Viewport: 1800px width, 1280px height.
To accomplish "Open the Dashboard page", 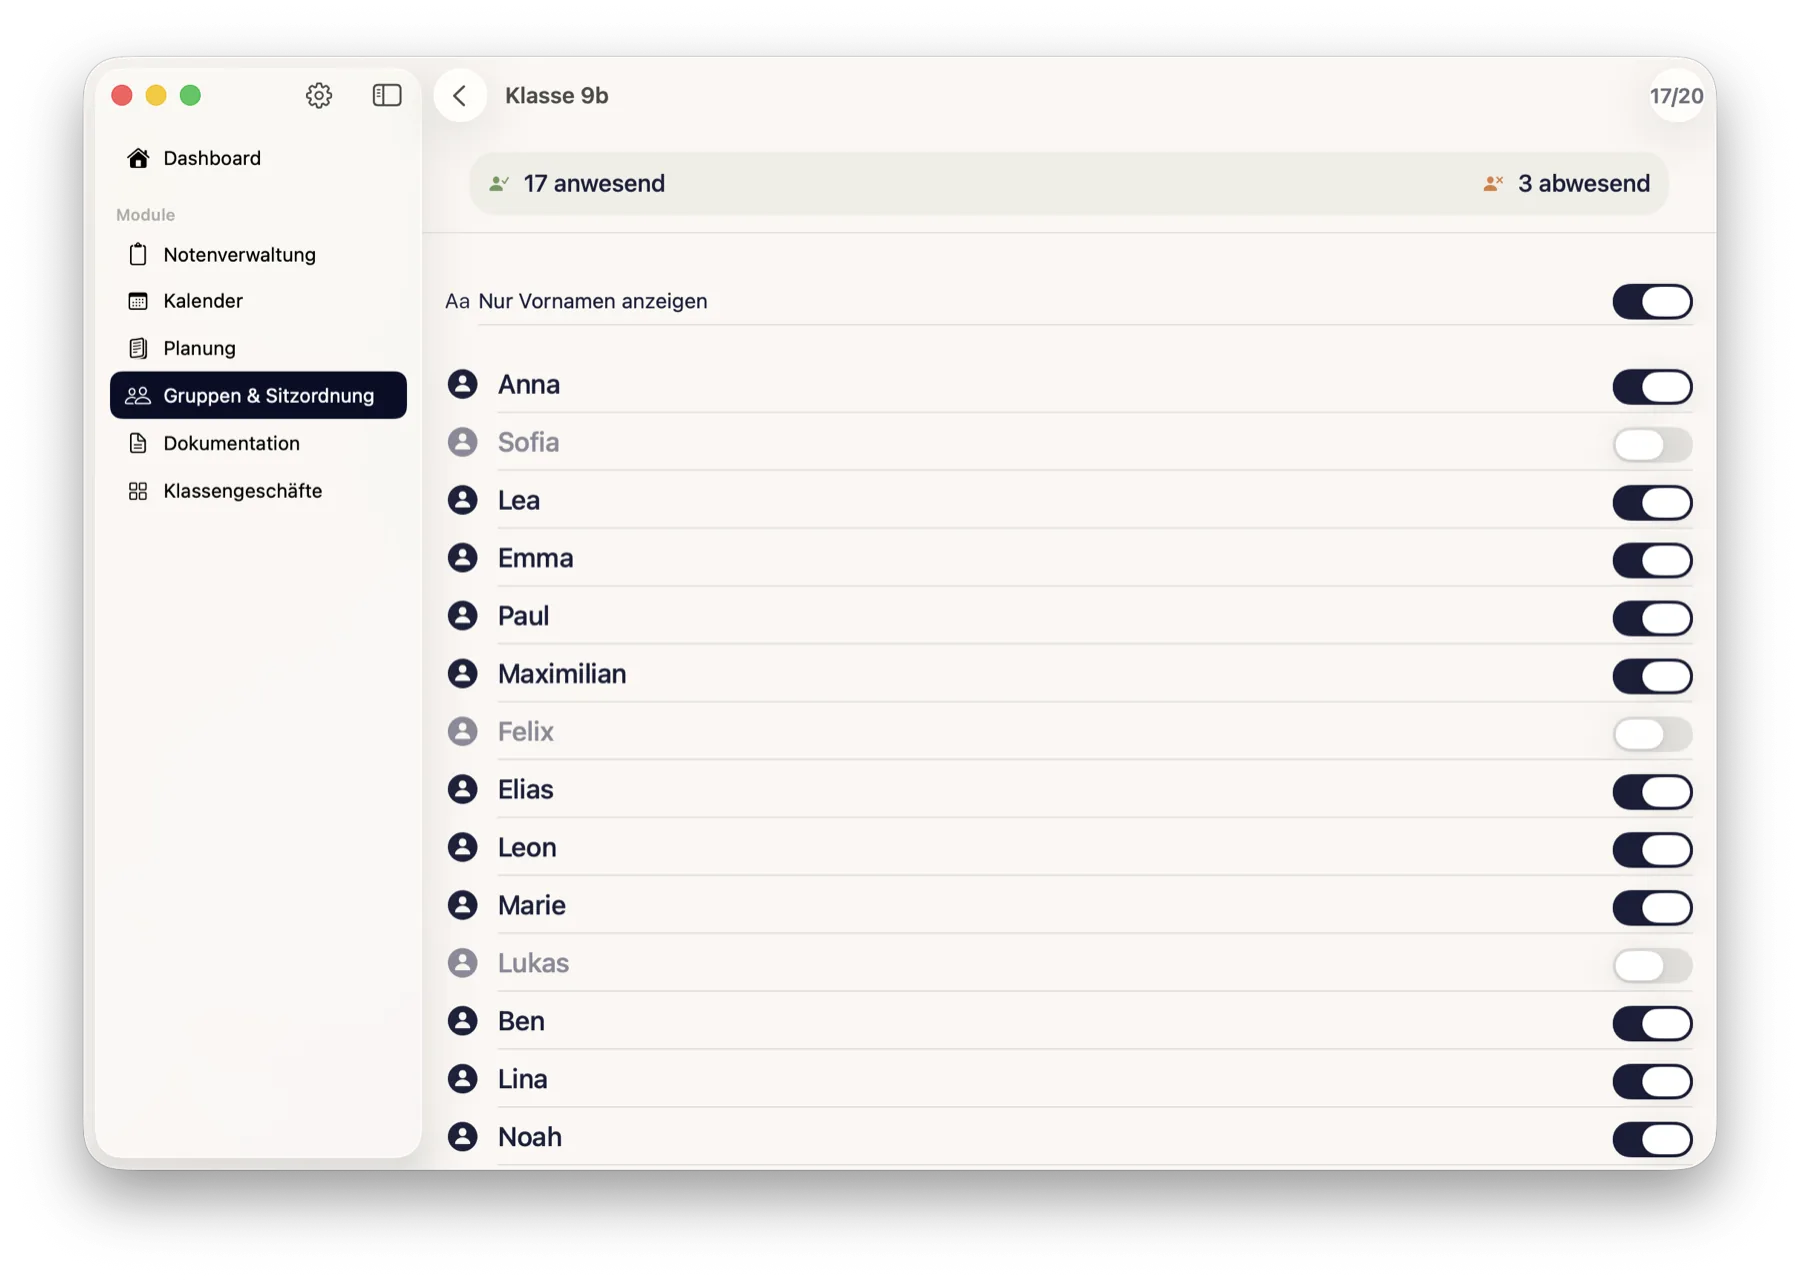I will click(x=259, y=158).
